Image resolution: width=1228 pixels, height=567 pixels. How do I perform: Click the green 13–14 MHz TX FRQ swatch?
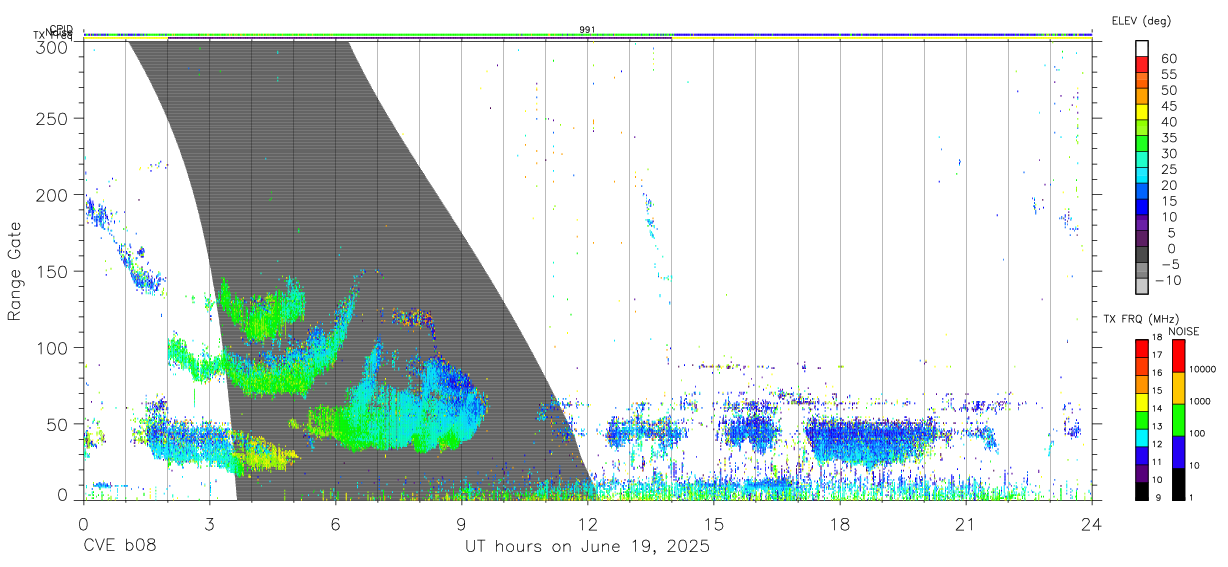click(1141, 418)
